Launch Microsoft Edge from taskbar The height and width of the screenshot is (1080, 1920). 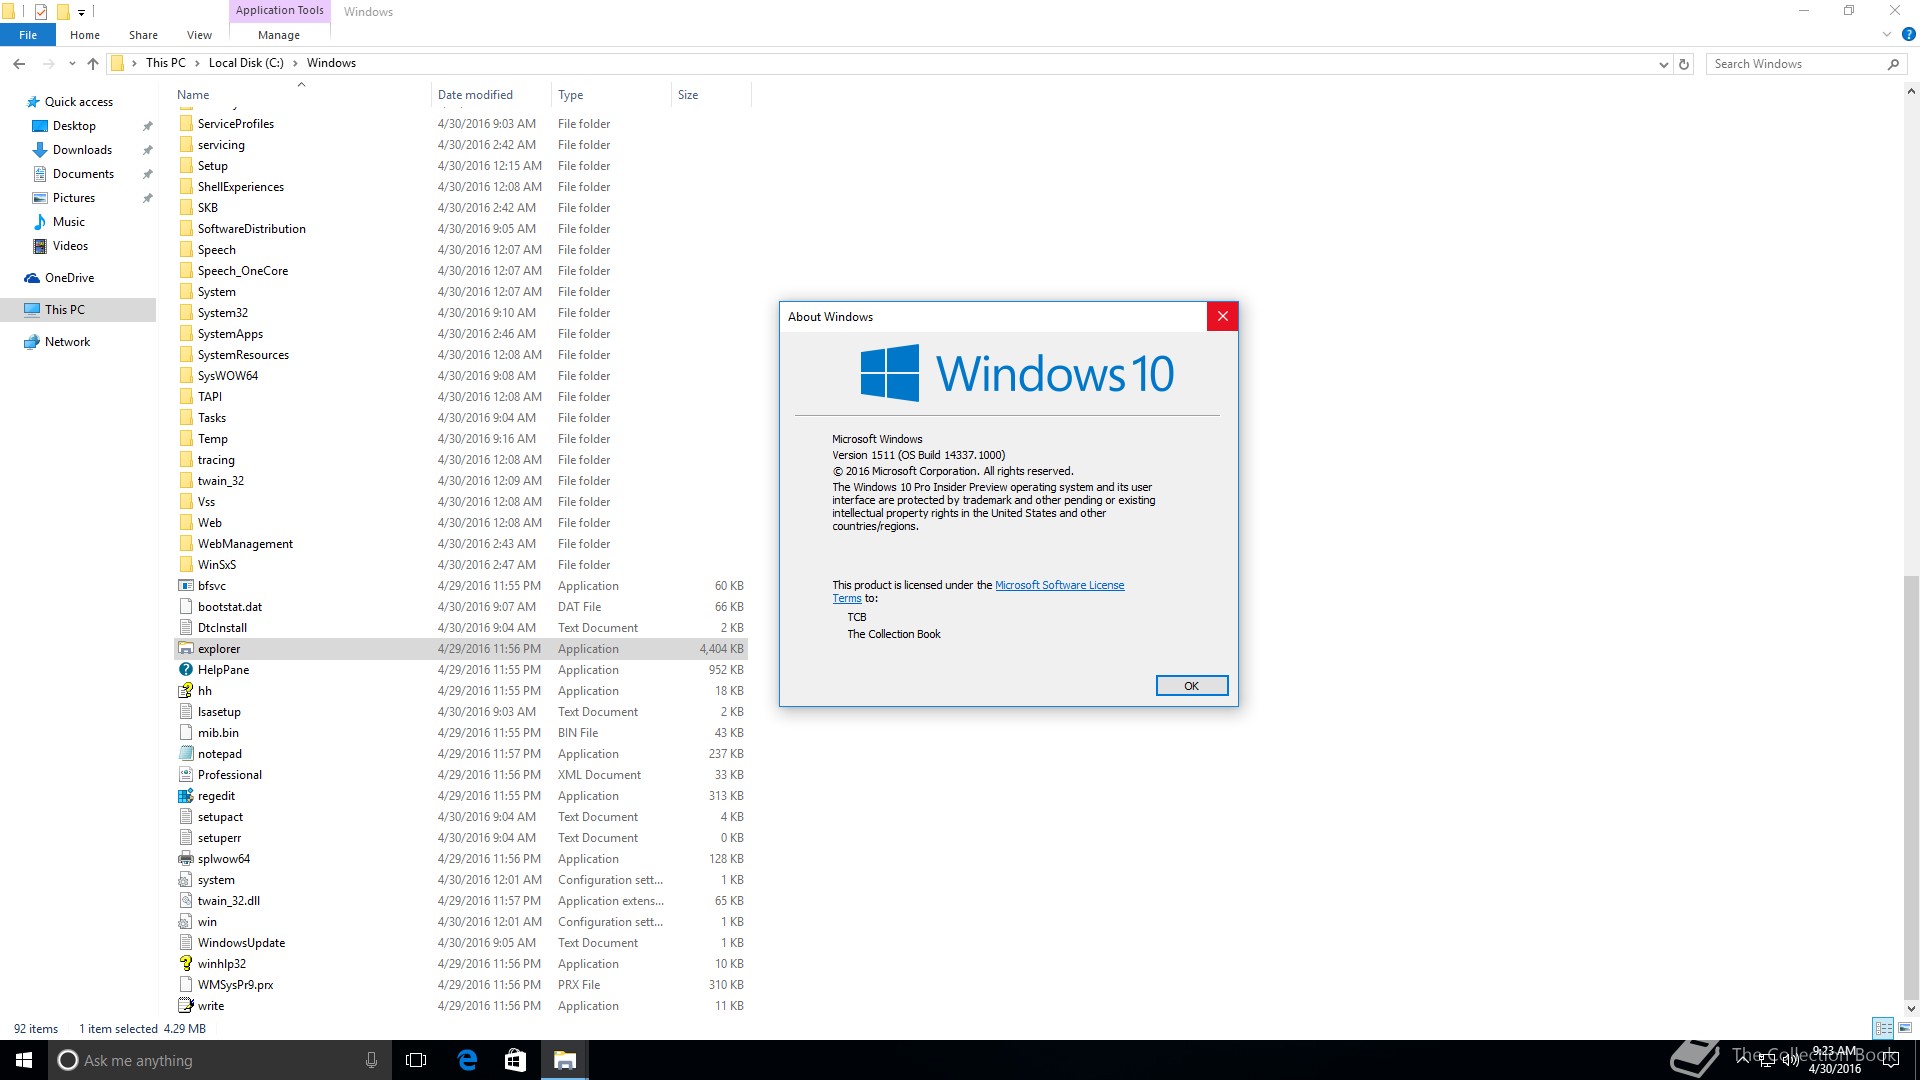[467, 1060]
